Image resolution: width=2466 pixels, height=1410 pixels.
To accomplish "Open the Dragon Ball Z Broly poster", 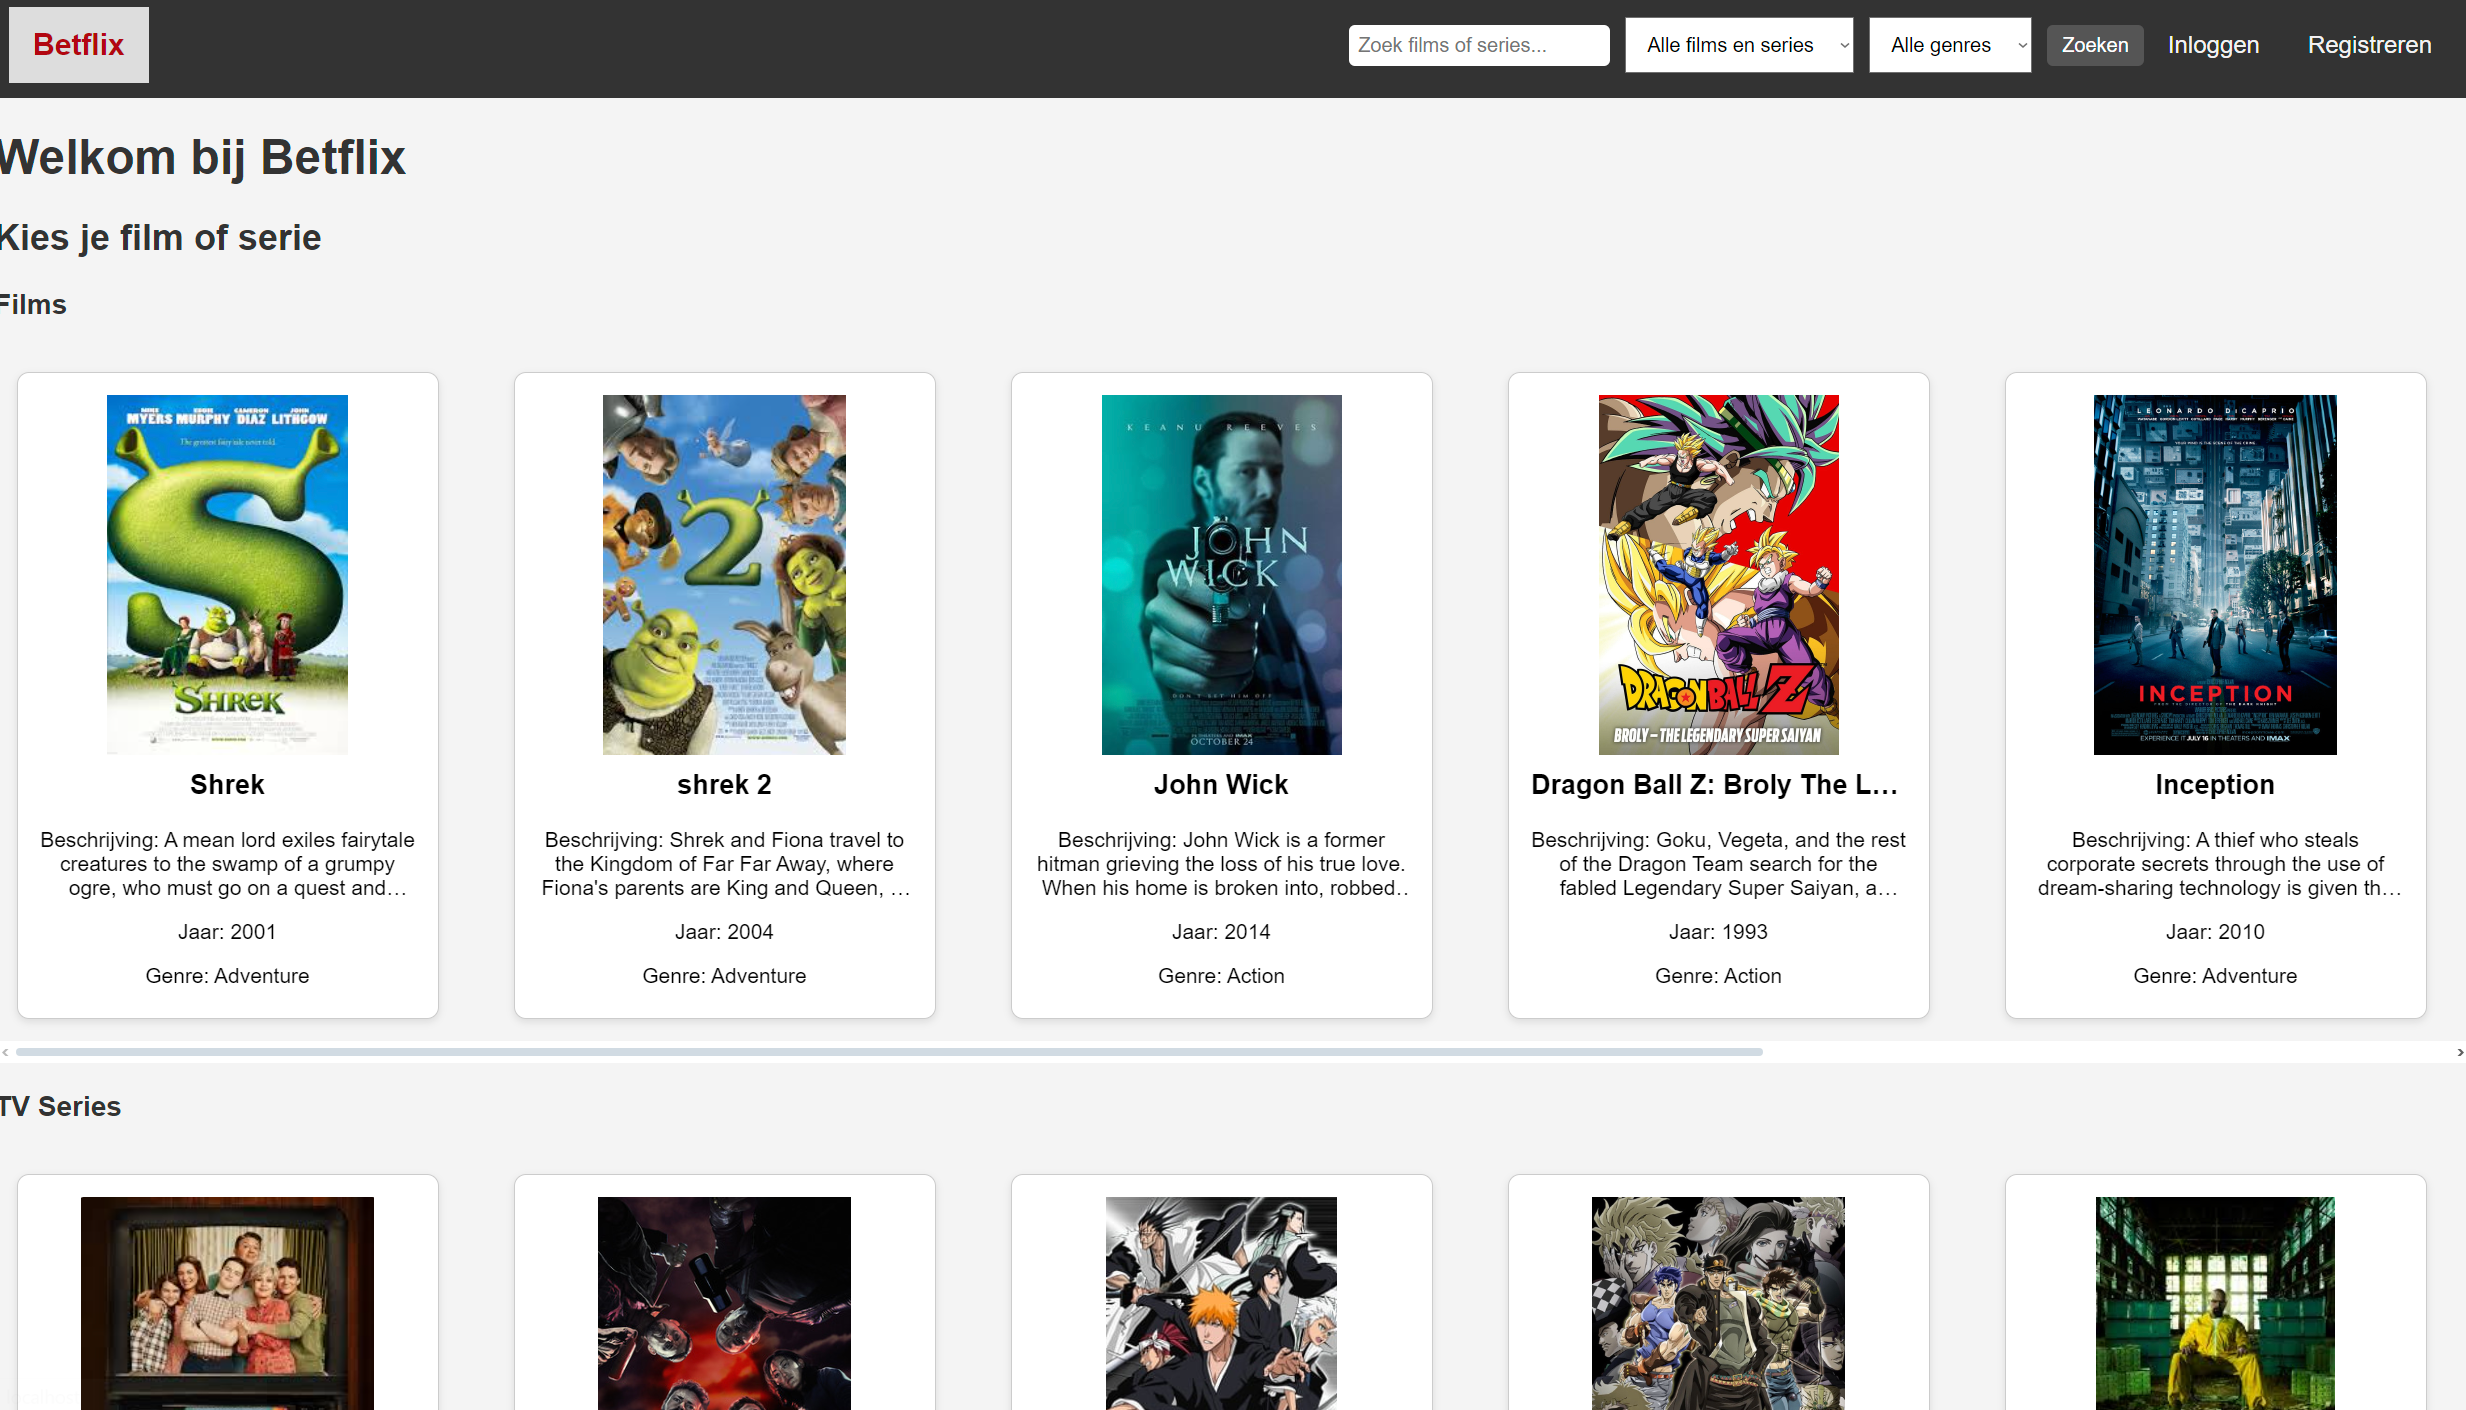I will pyautogui.click(x=1718, y=574).
